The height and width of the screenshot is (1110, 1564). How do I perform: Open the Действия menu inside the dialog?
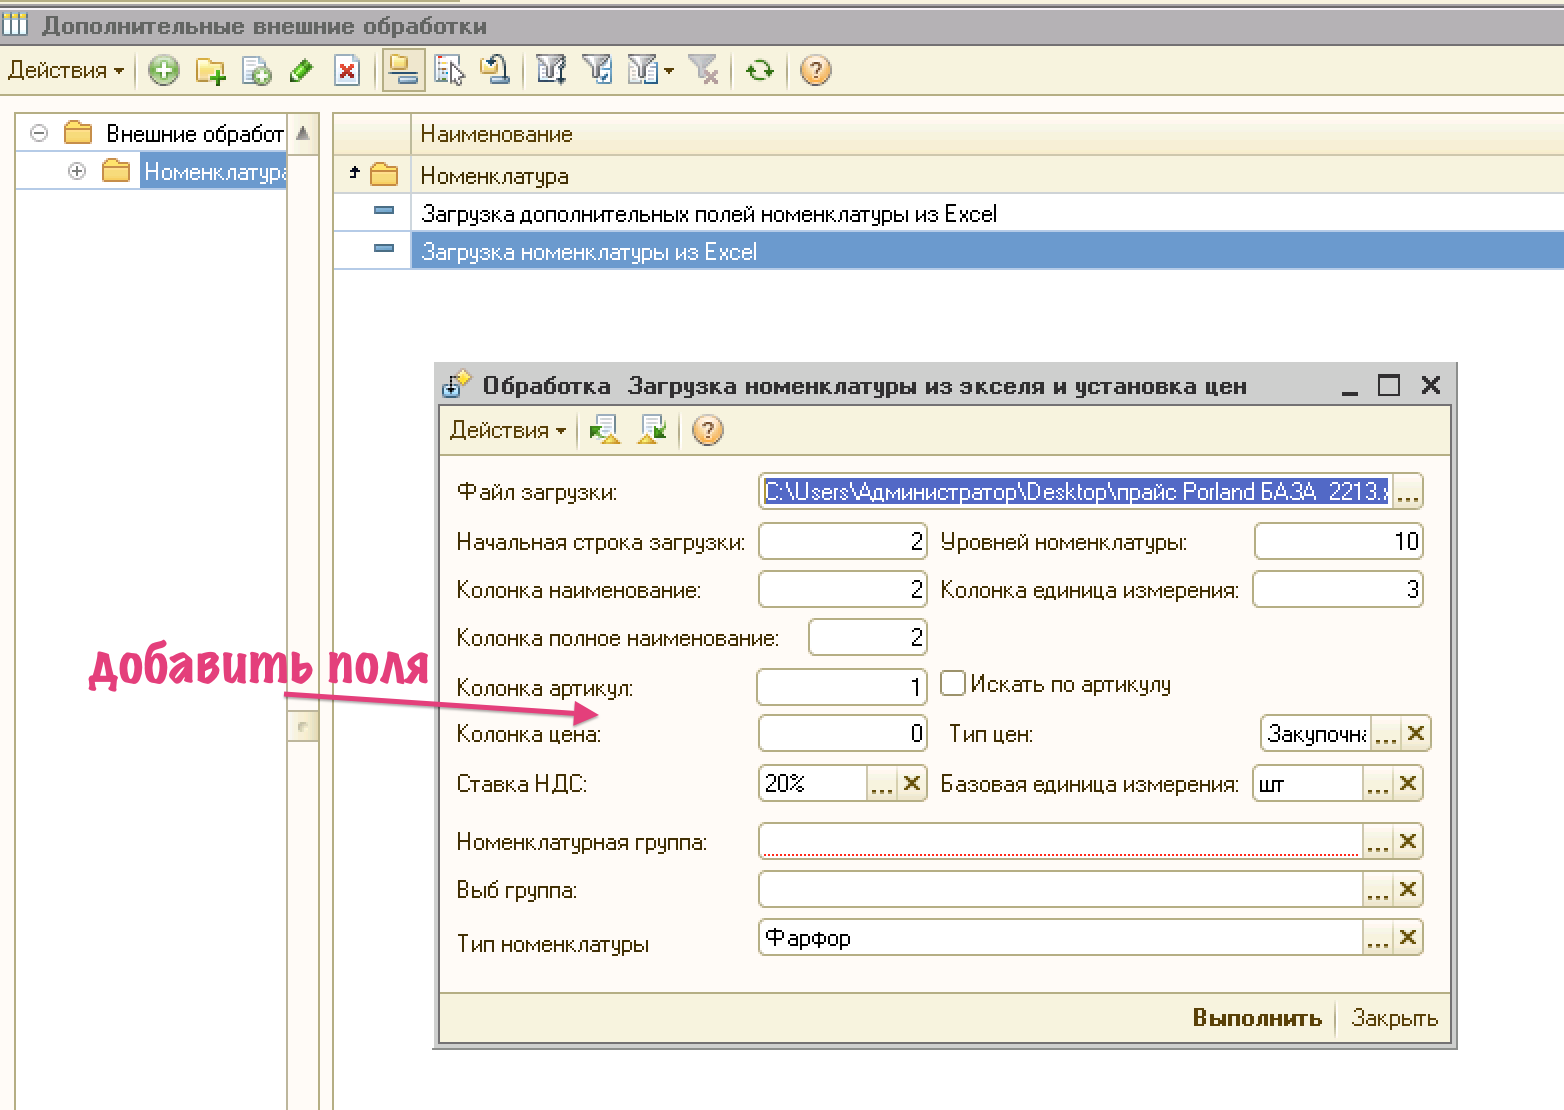(x=507, y=431)
